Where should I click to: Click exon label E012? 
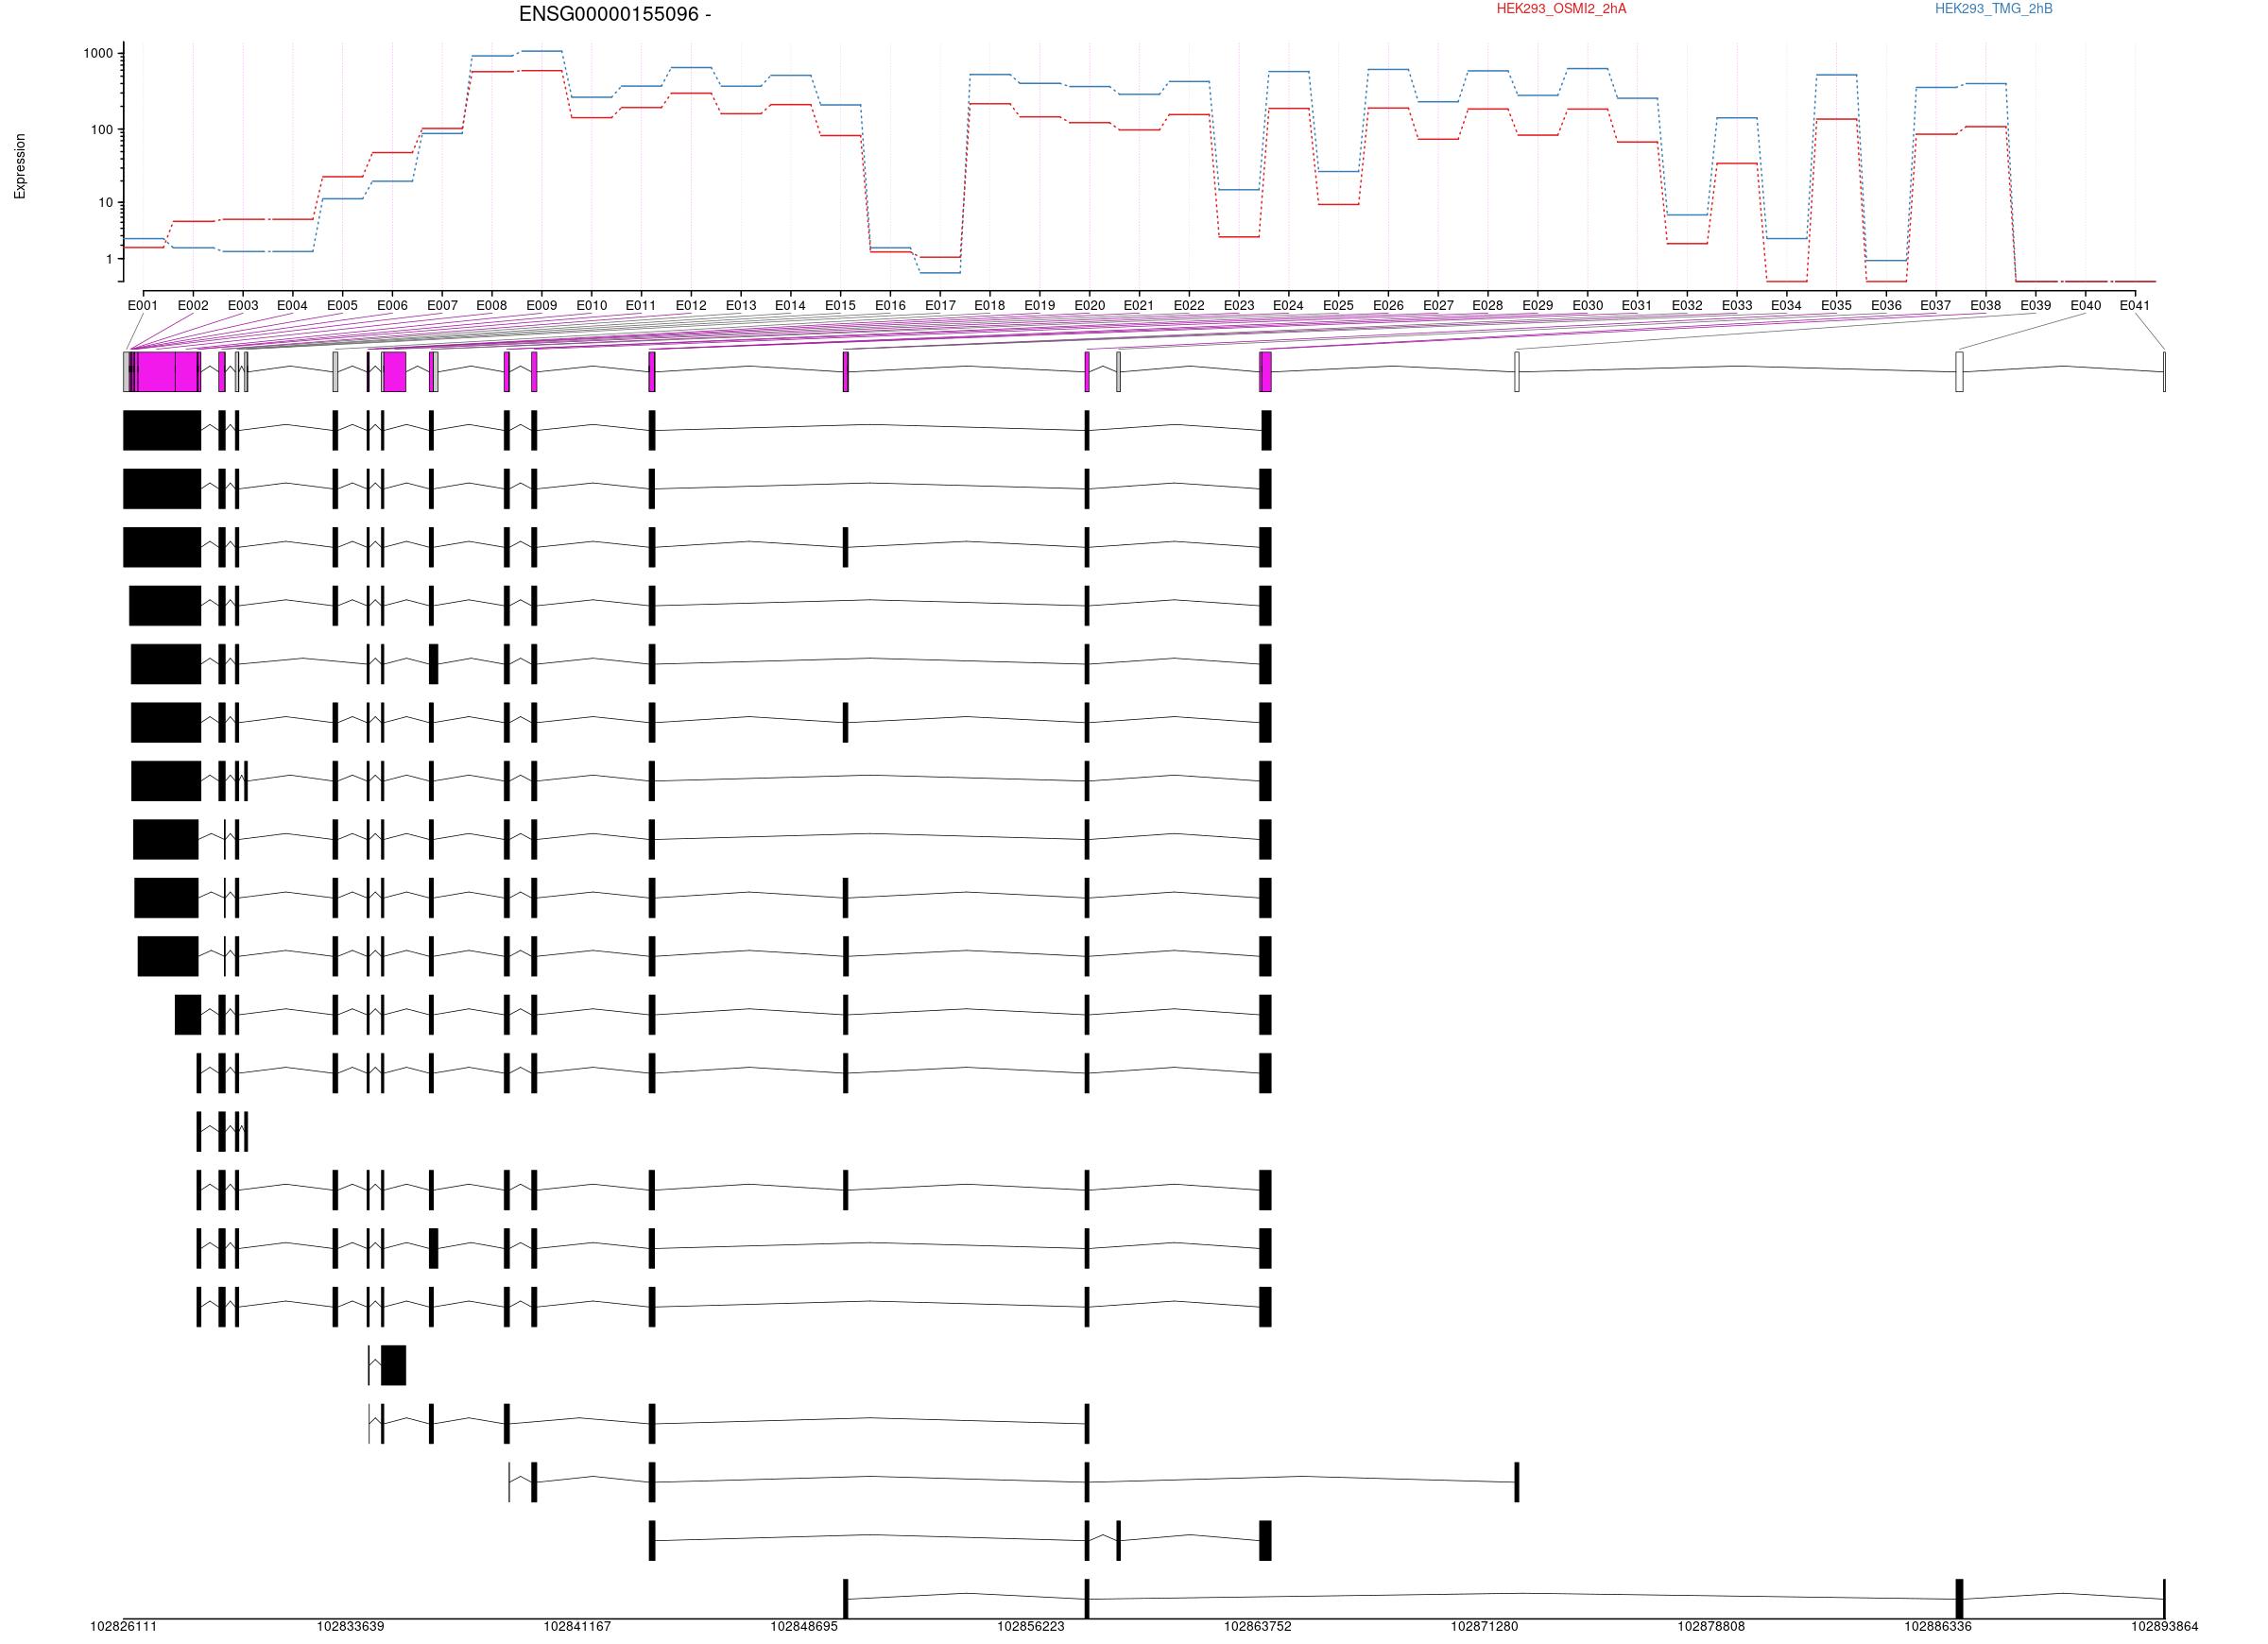coord(691,306)
